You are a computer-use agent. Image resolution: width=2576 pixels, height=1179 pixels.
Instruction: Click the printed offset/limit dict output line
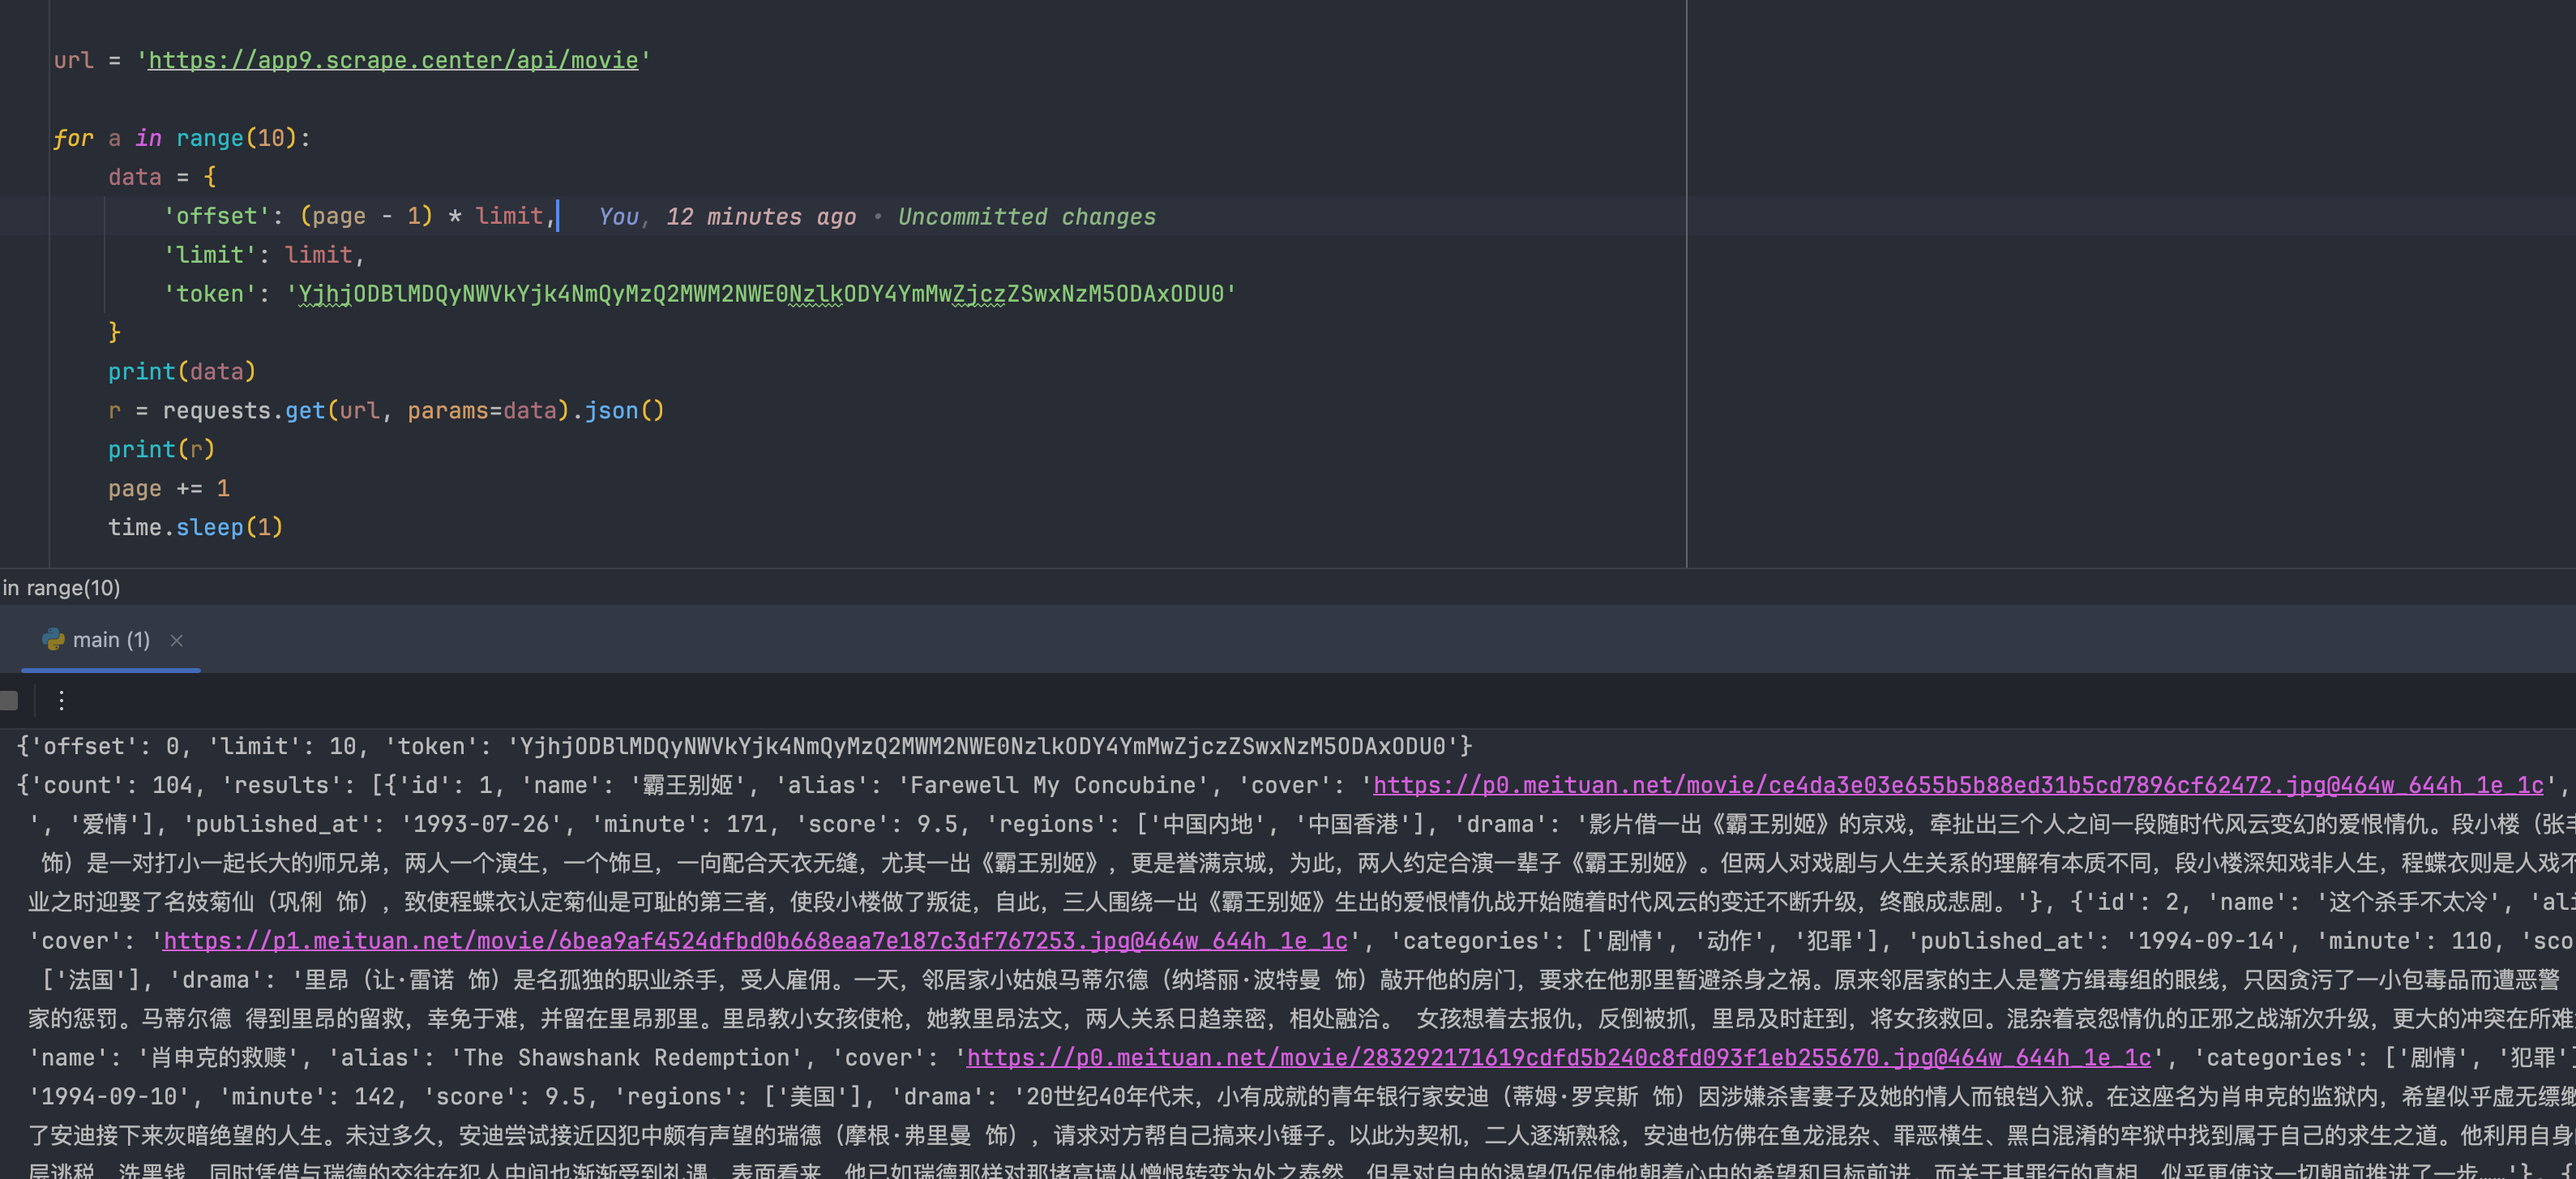pyautogui.click(x=743, y=746)
